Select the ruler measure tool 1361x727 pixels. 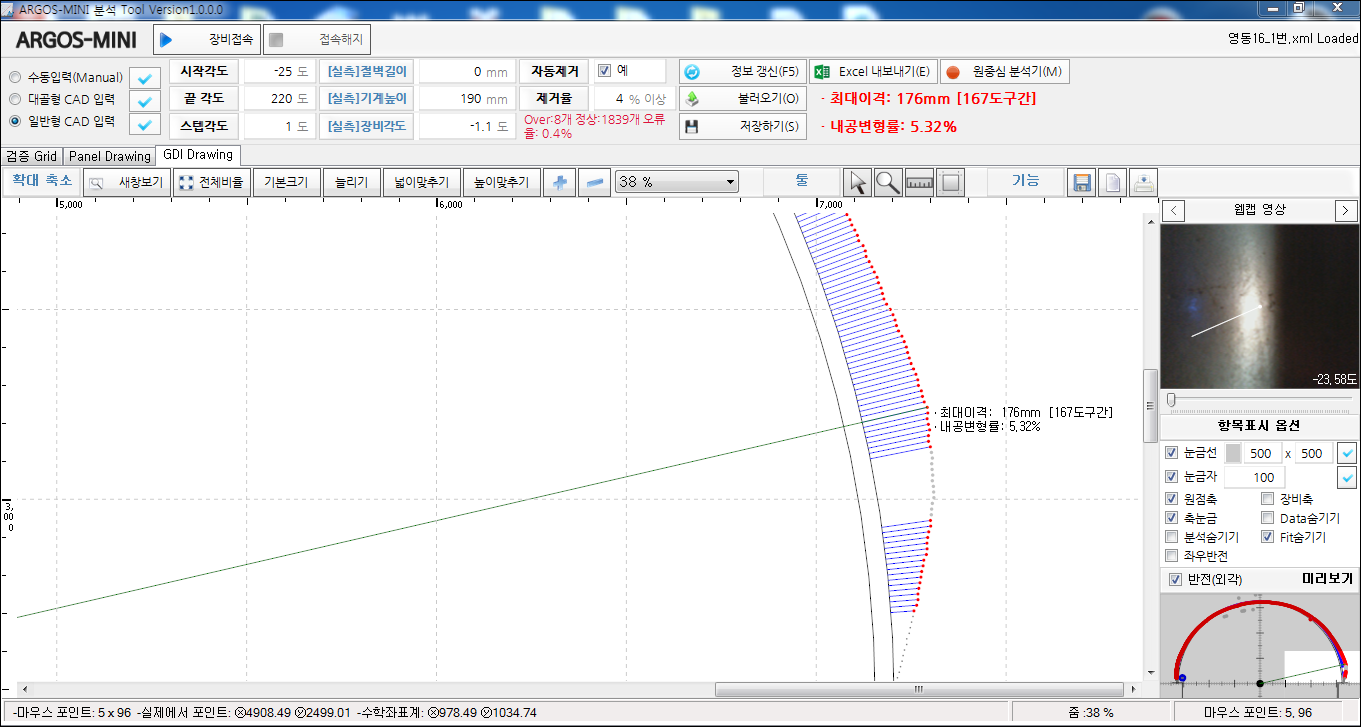[919, 182]
